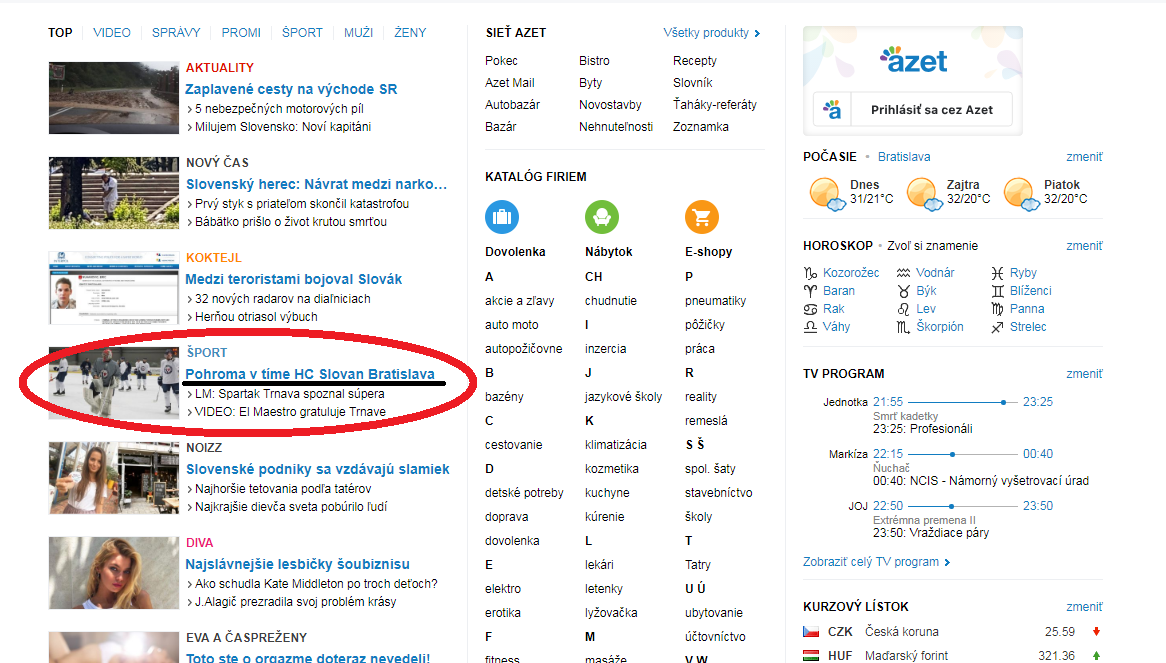Open Ťaháky-referáty link
The width and height of the screenshot is (1166, 663).
715,105
